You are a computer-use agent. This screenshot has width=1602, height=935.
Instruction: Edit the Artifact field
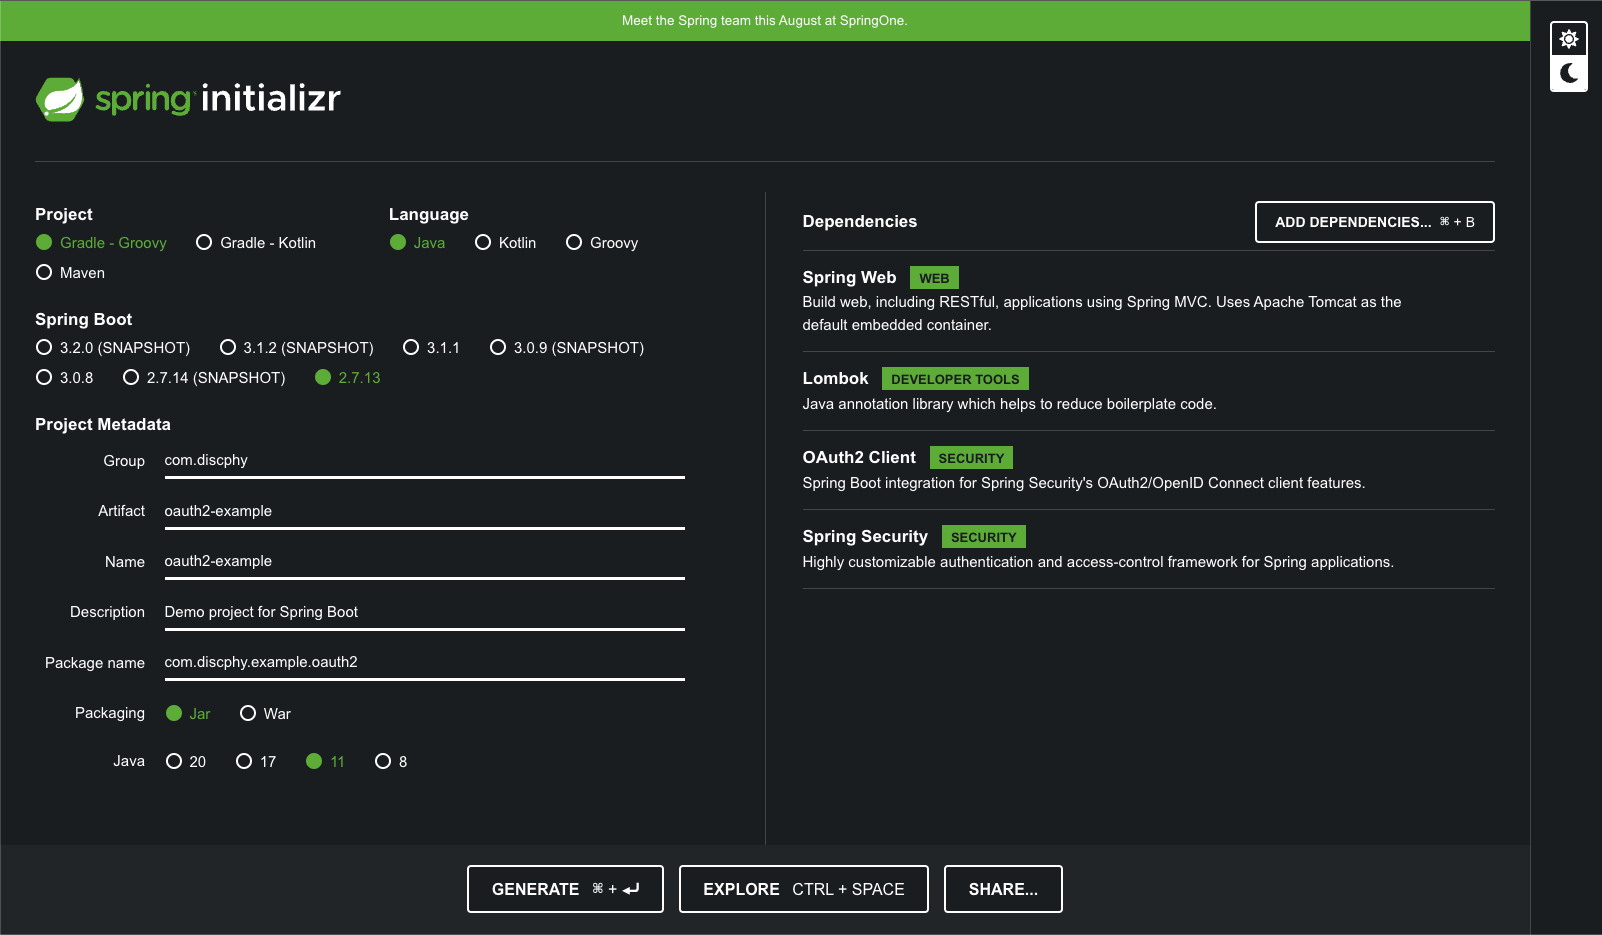click(x=424, y=512)
